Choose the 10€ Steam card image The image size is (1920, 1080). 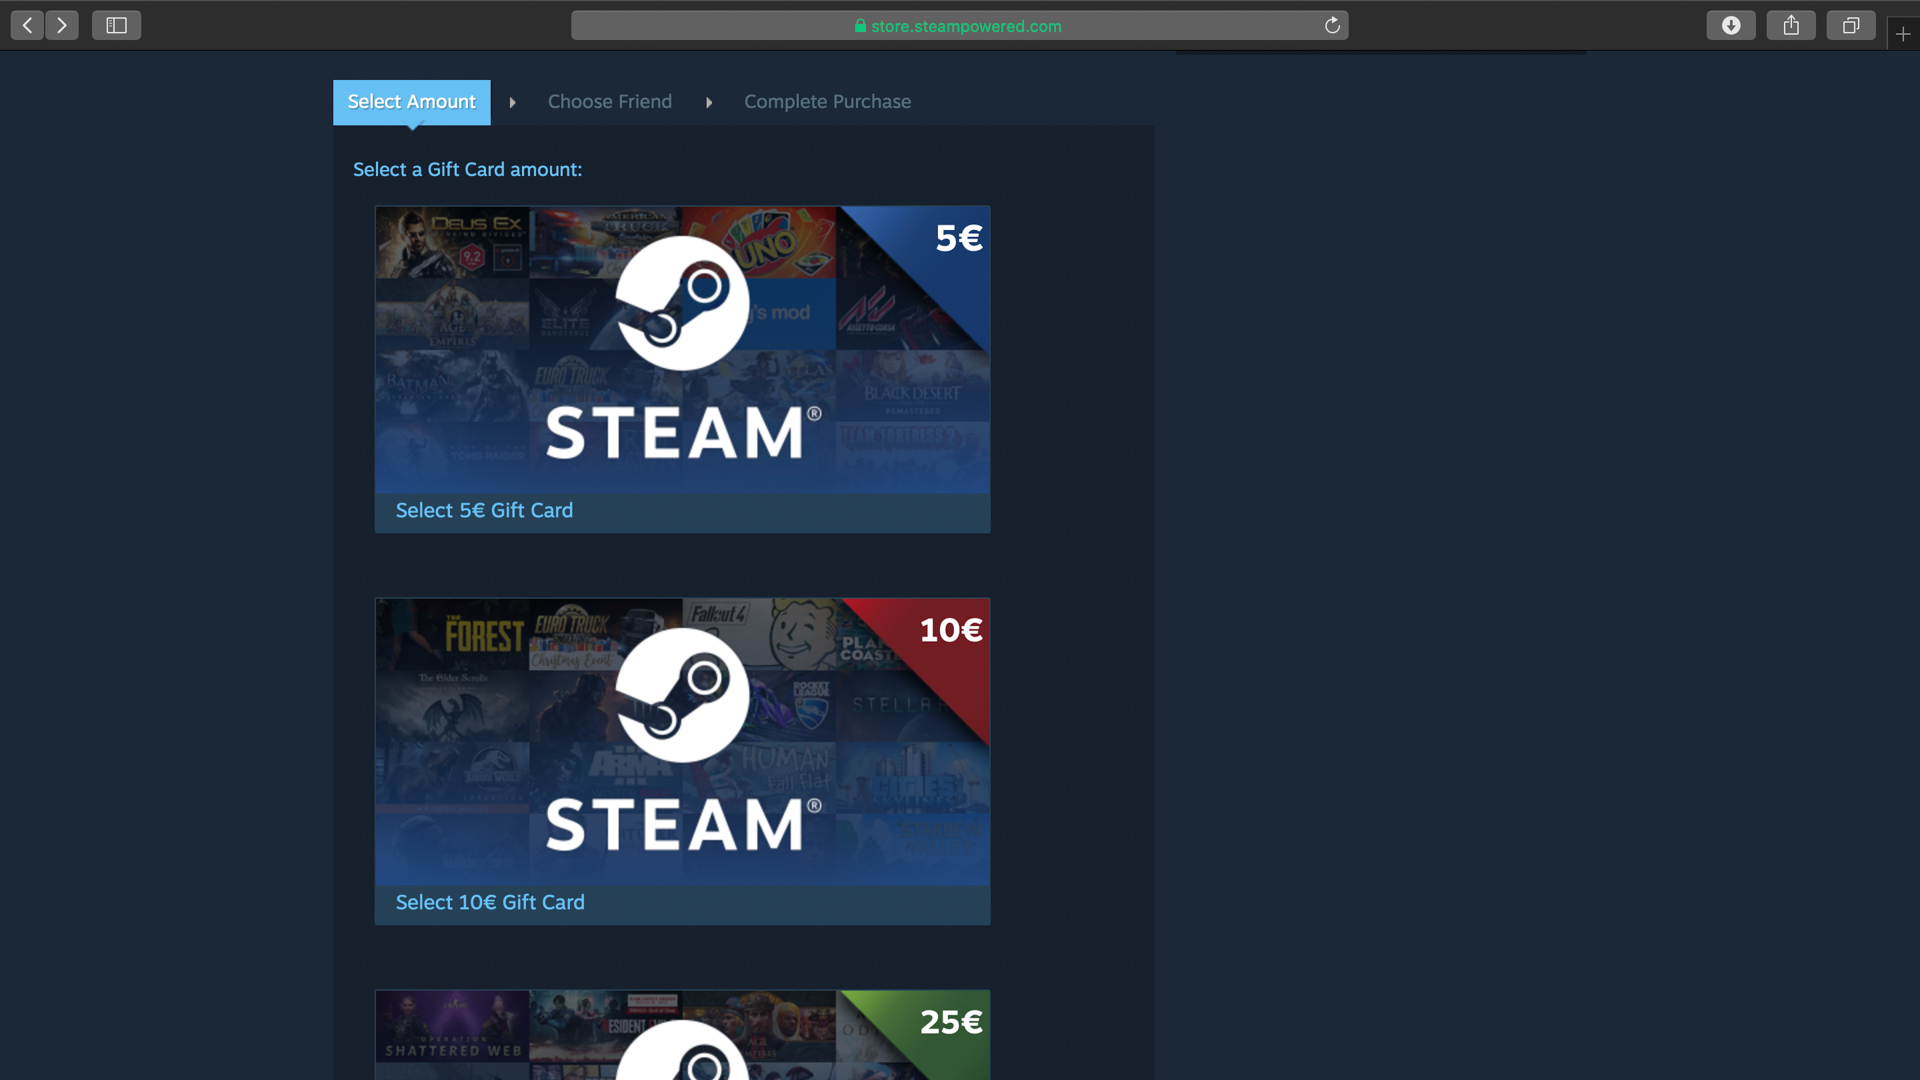(682, 742)
